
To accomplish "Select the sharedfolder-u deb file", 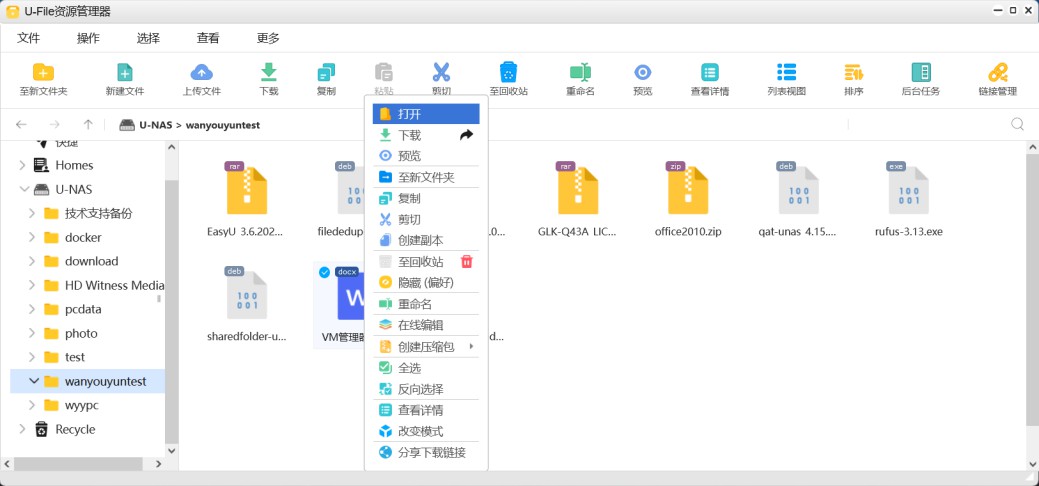I will tap(246, 304).
